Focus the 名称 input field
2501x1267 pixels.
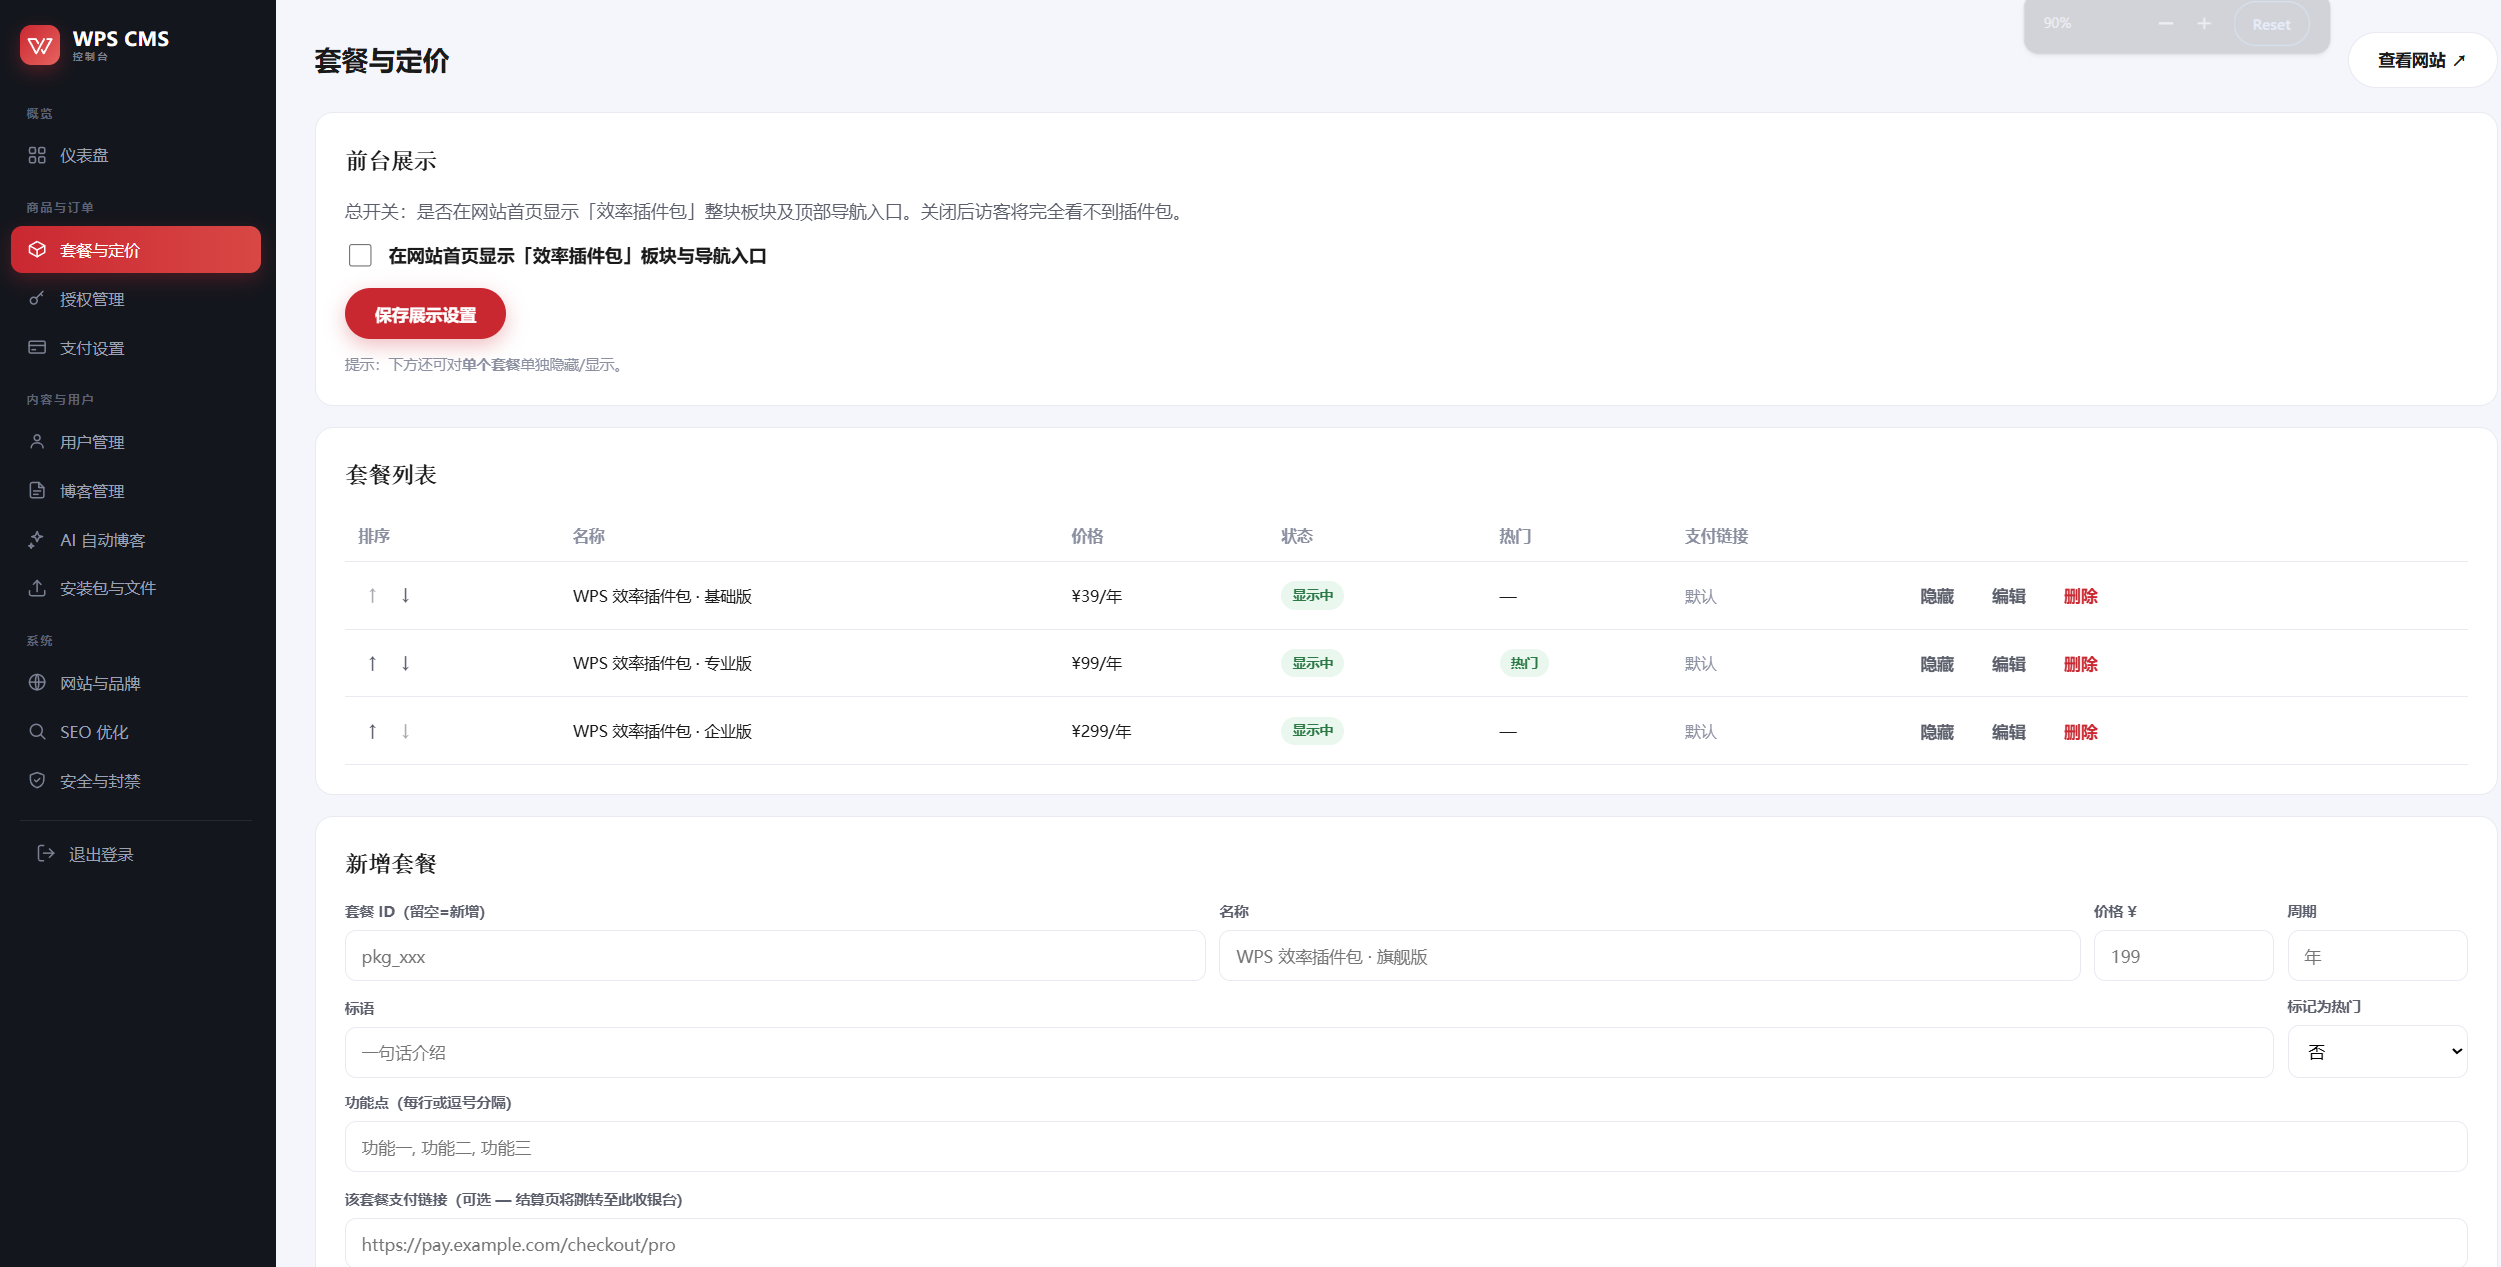(x=1649, y=956)
